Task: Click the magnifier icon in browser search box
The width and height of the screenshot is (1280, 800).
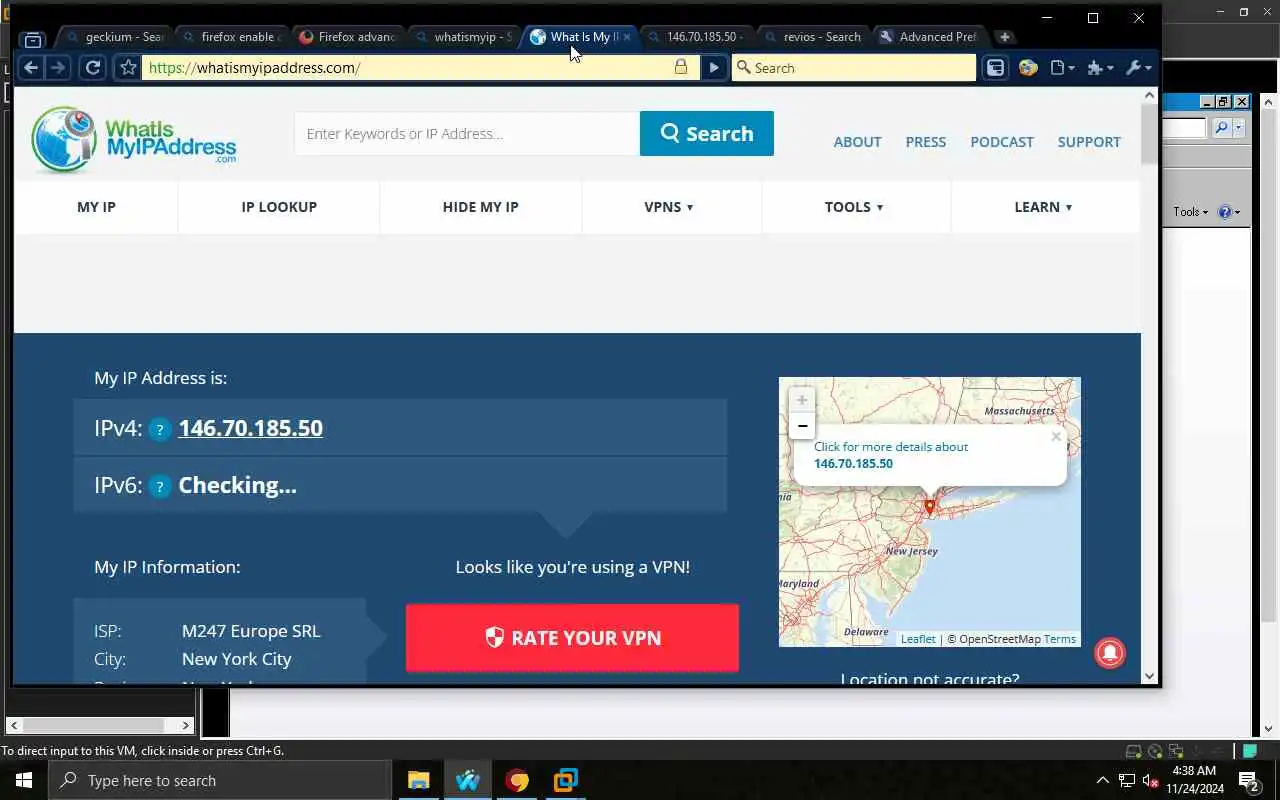Action: (x=743, y=67)
